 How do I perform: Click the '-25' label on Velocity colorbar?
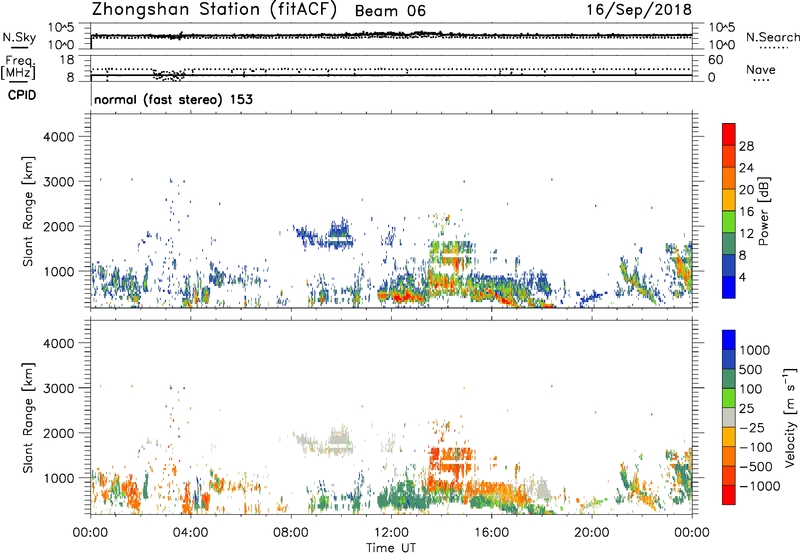tap(751, 427)
